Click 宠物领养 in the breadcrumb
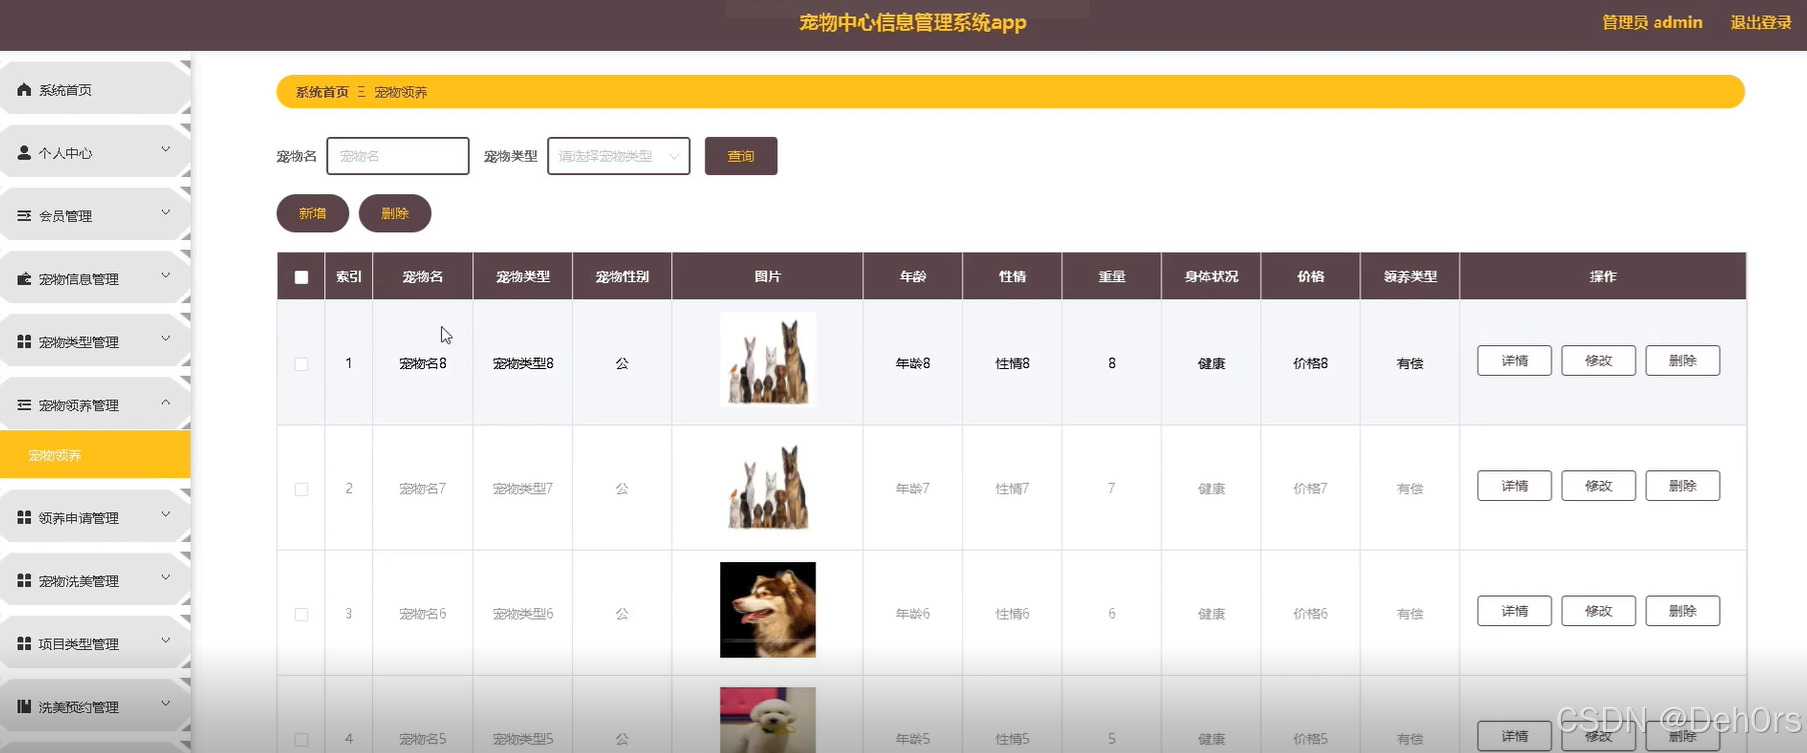This screenshot has height=753, width=1807. pyautogui.click(x=401, y=92)
